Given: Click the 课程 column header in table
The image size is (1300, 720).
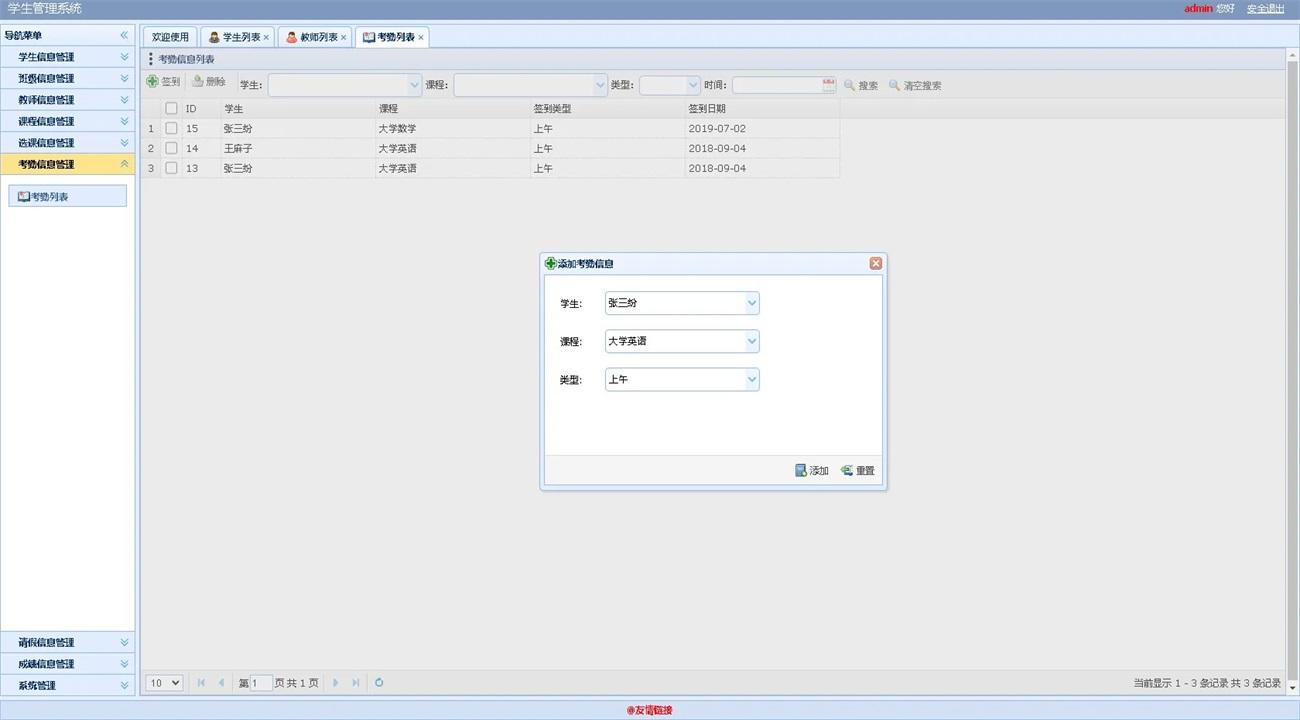Looking at the screenshot, I should click(x=452, y=108).
